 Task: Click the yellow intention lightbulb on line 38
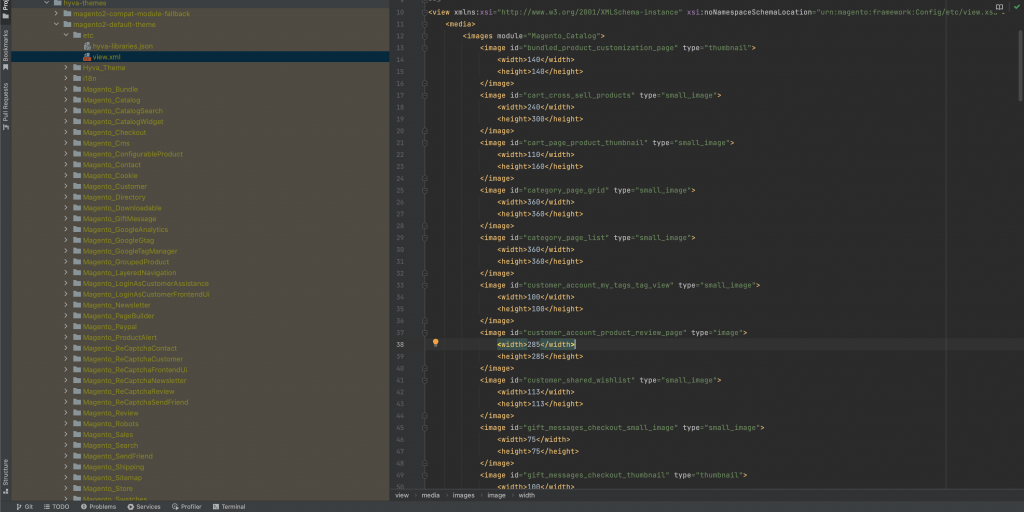[436, 343]
